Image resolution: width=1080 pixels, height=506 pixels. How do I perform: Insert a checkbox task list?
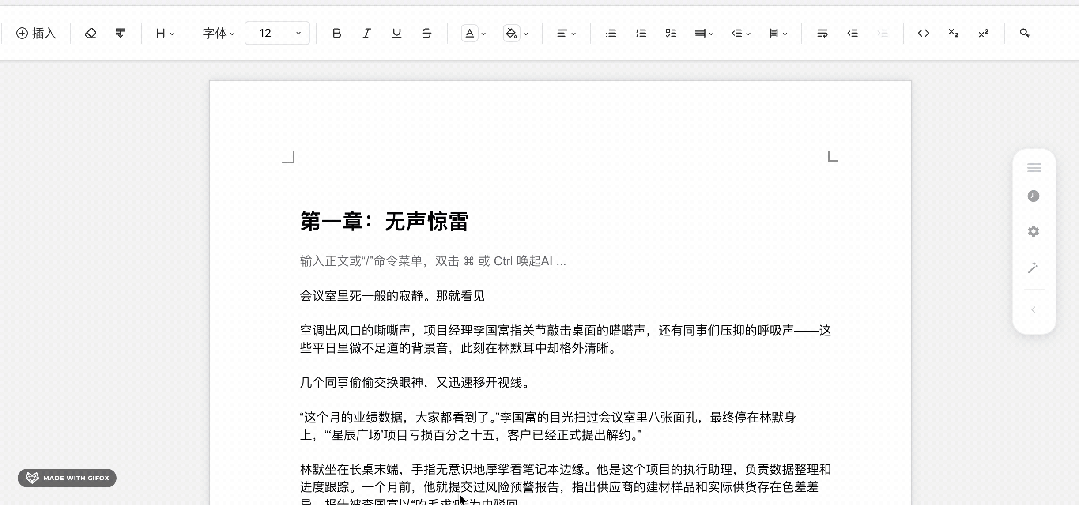671,33
